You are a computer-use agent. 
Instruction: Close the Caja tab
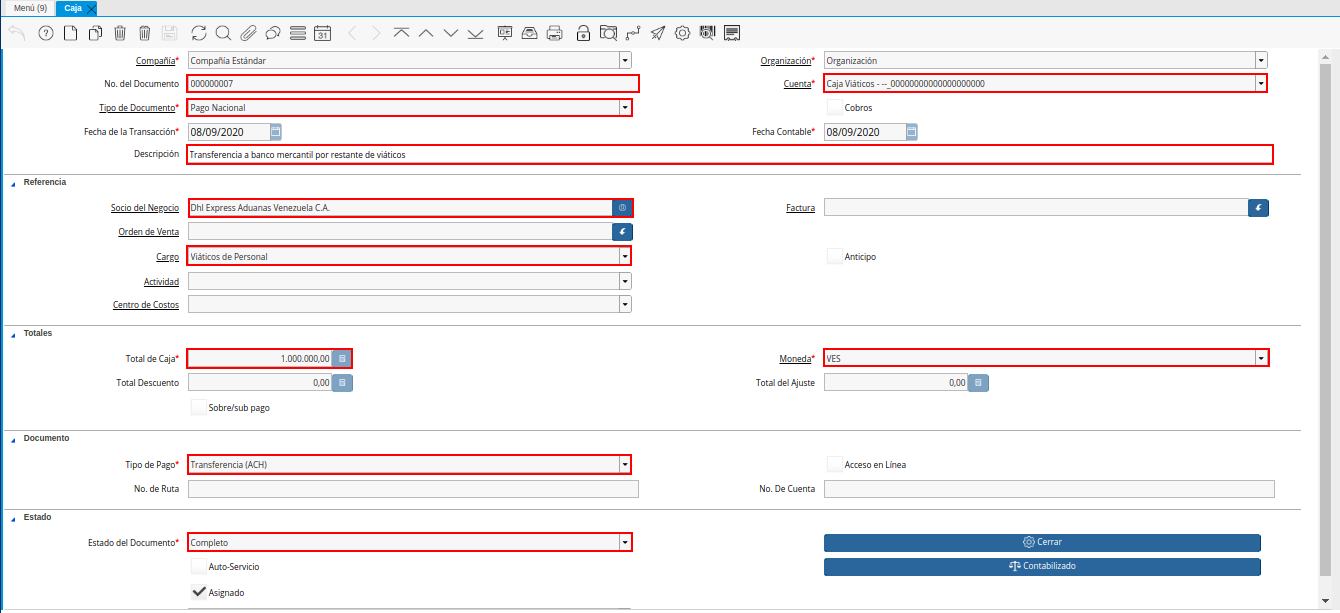(x=91, y=9)
